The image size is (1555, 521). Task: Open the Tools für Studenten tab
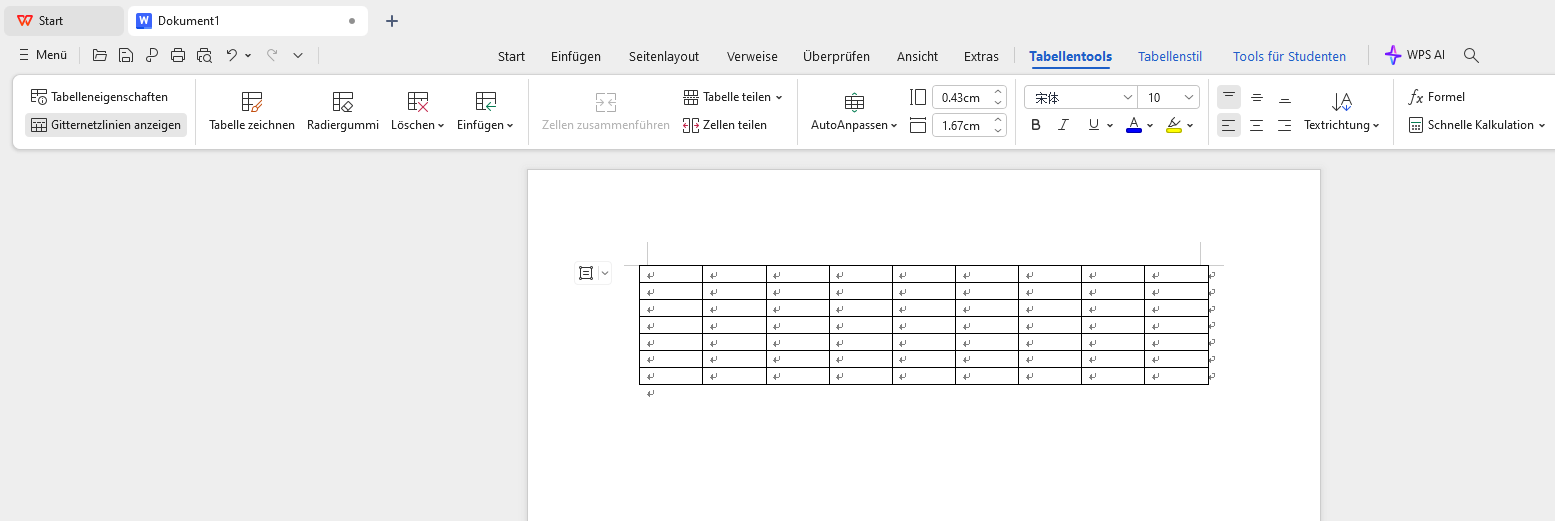click(x=1289, y=56)
